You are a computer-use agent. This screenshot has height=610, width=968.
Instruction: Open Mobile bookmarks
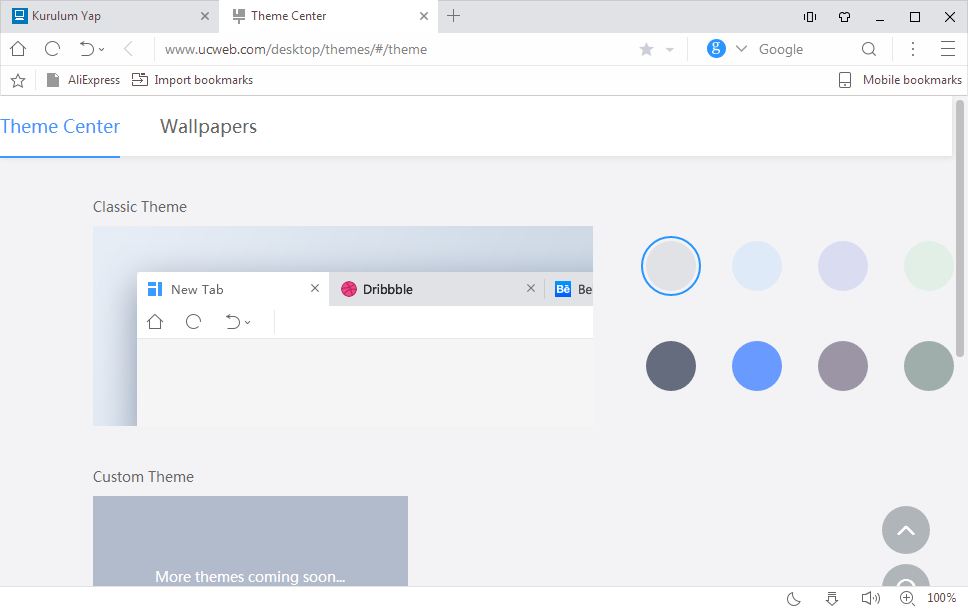[899, 80]
